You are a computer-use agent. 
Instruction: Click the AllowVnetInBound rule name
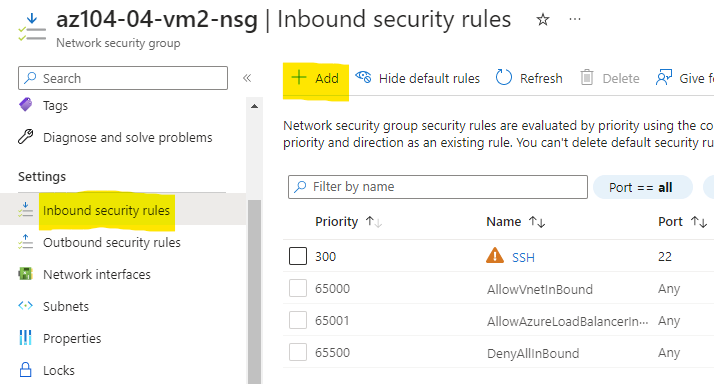click(540, 289)
